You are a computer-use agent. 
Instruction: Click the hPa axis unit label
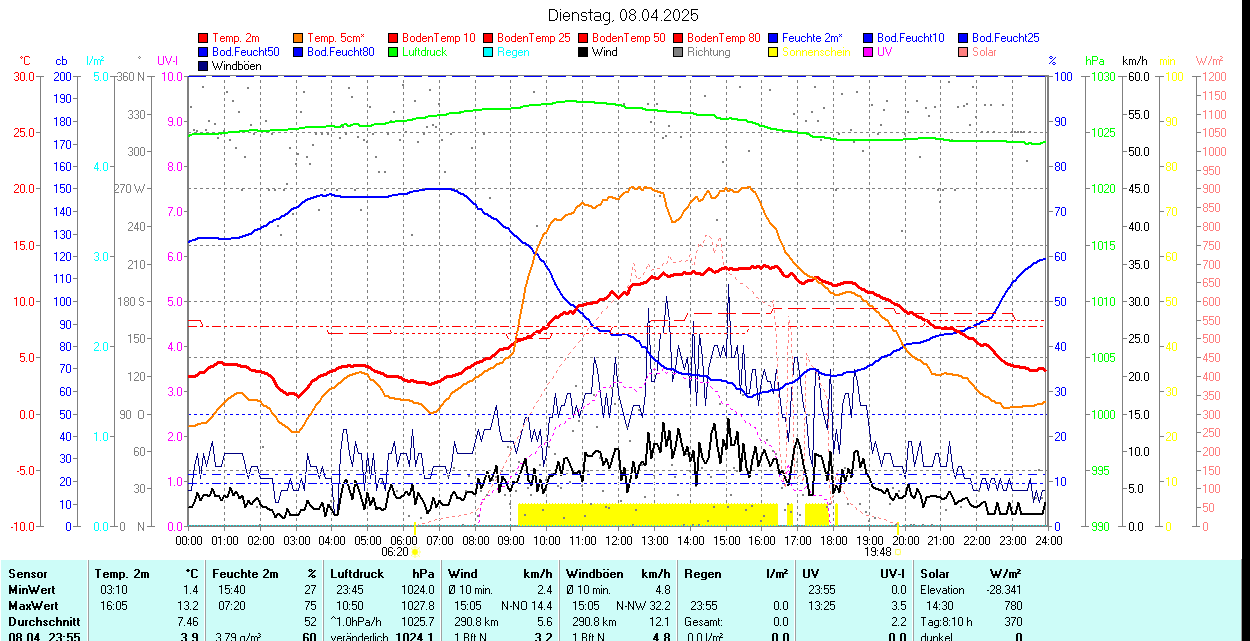coord(1096,62)
